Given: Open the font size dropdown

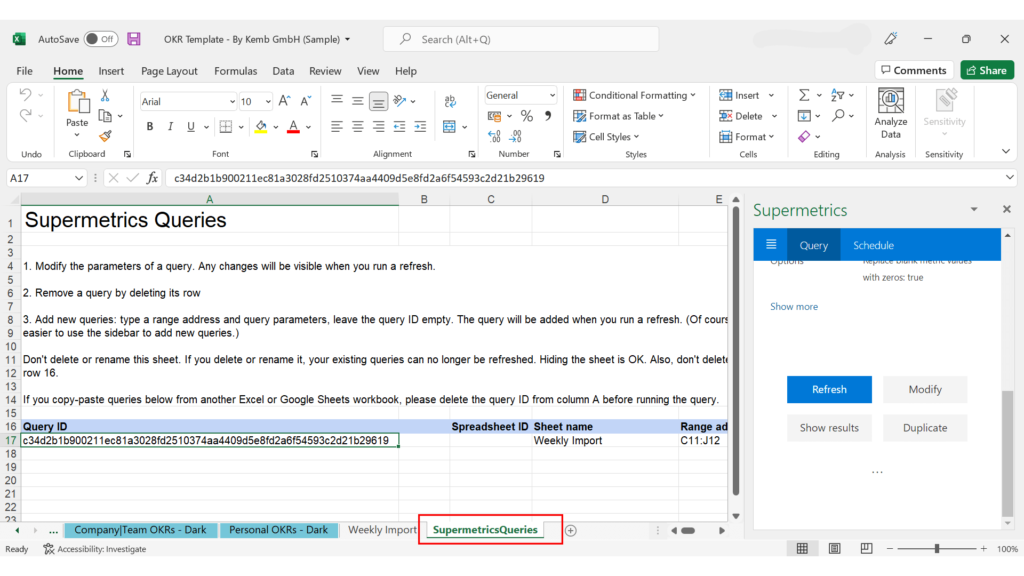Looking at the screenshot, I should tap(268, 102).
